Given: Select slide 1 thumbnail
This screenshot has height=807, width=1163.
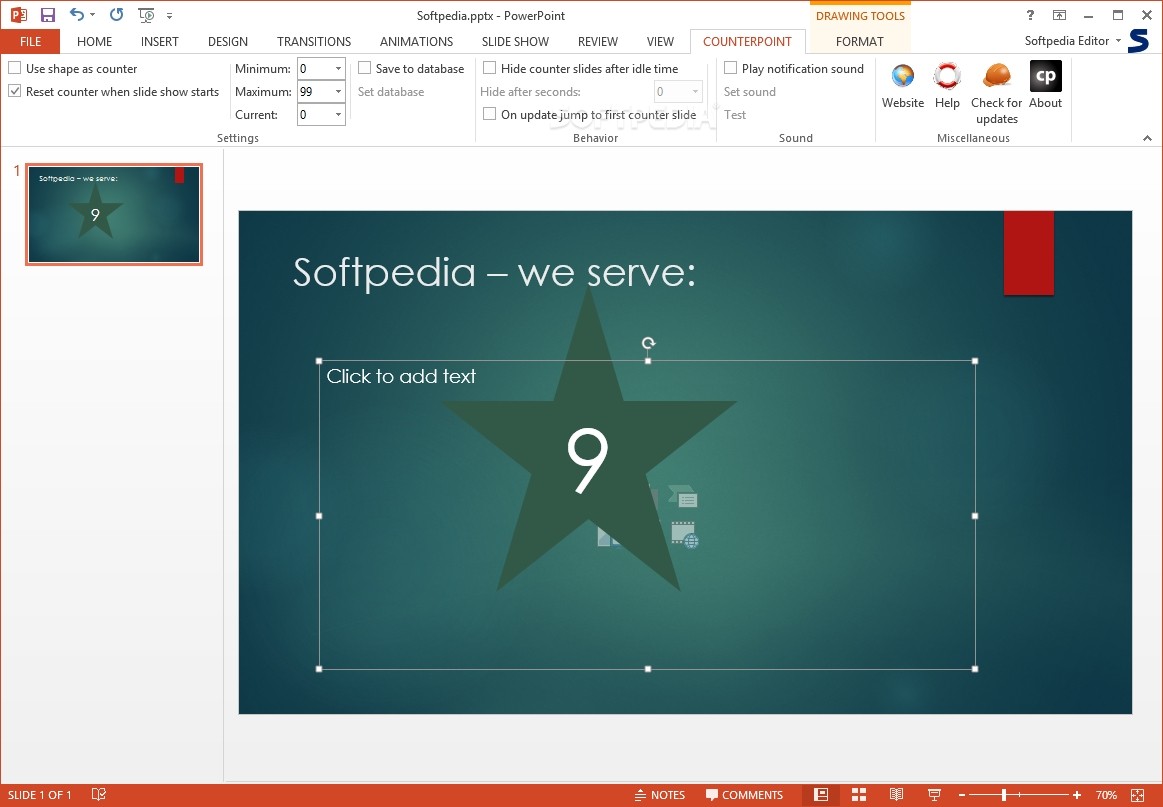Looking at the screenshot, I should [x=113, y=214].
